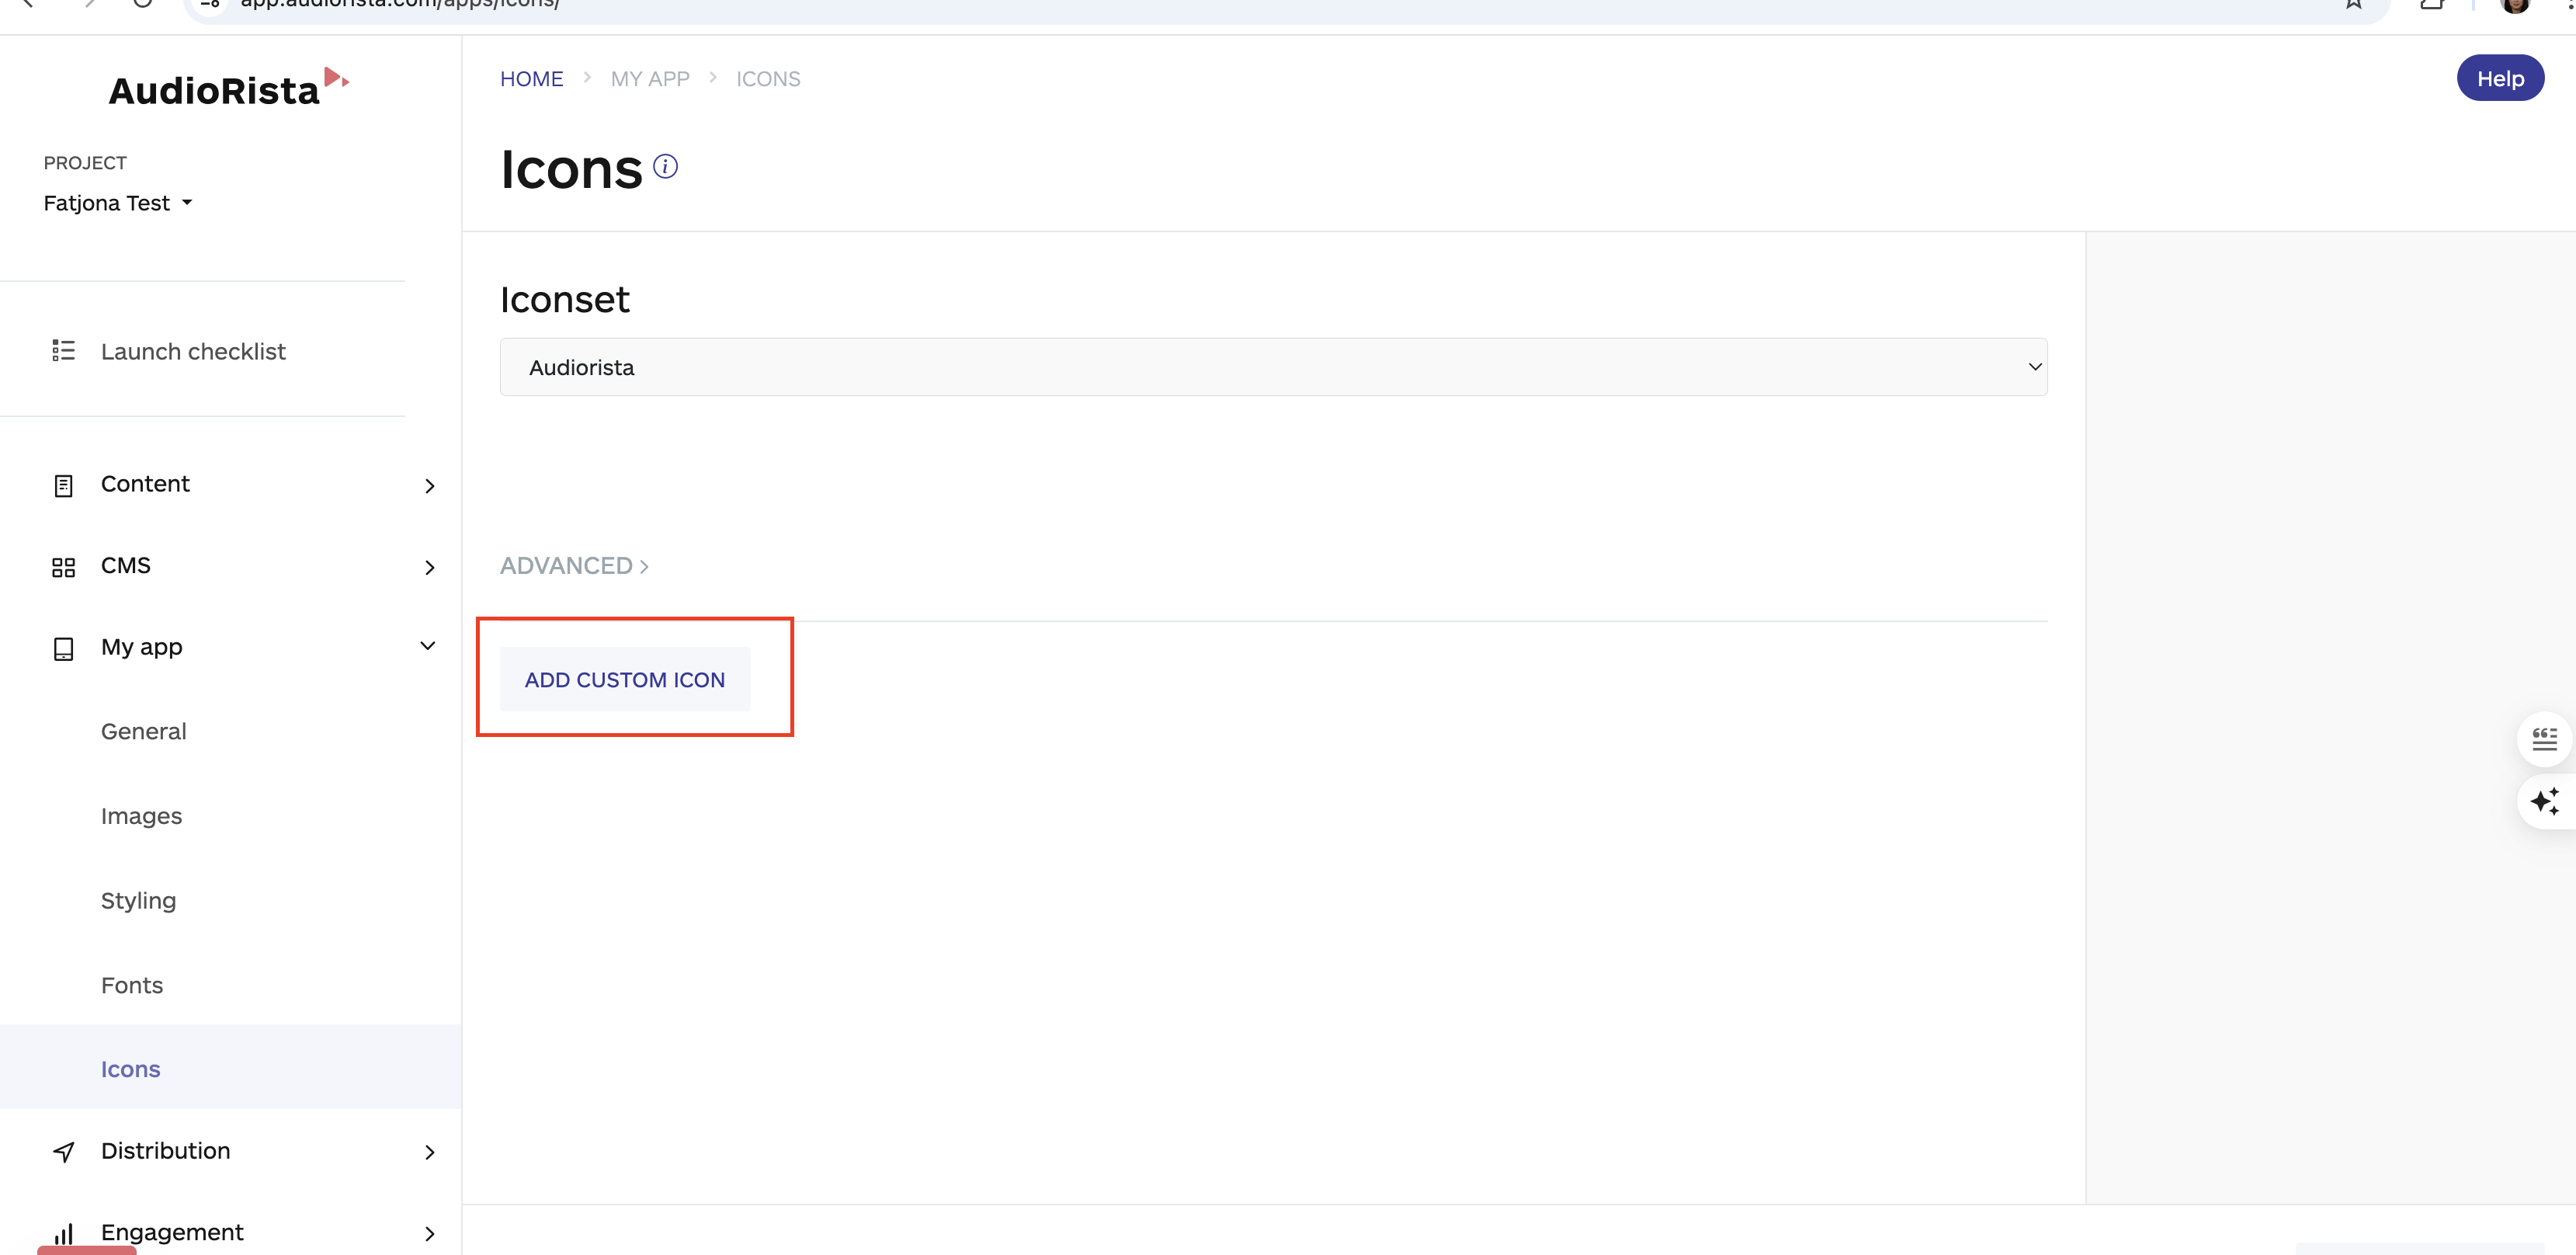Open the info tooltip next to Icons heading
Viewport: 2576px width, 1255px height.
tap(665, 166)
